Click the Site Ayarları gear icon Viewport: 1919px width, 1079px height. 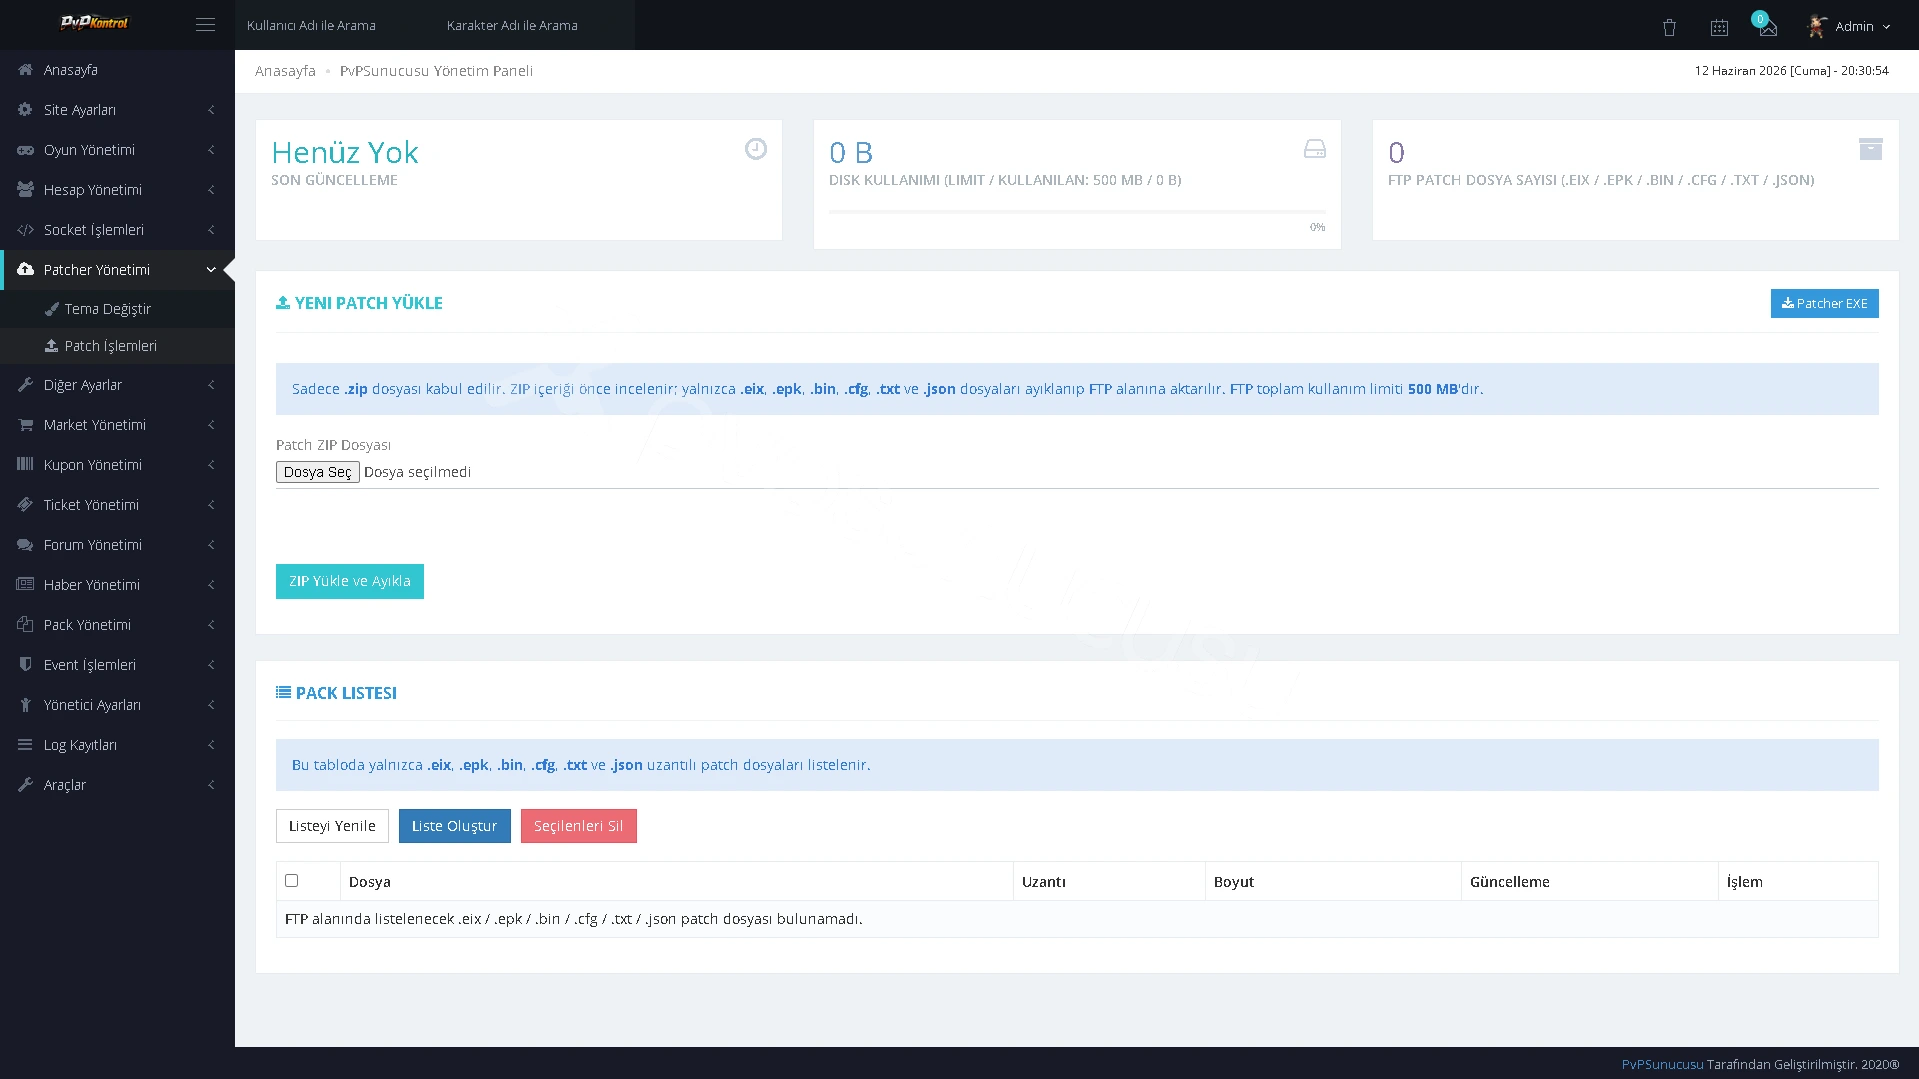(x=25, y=110)
